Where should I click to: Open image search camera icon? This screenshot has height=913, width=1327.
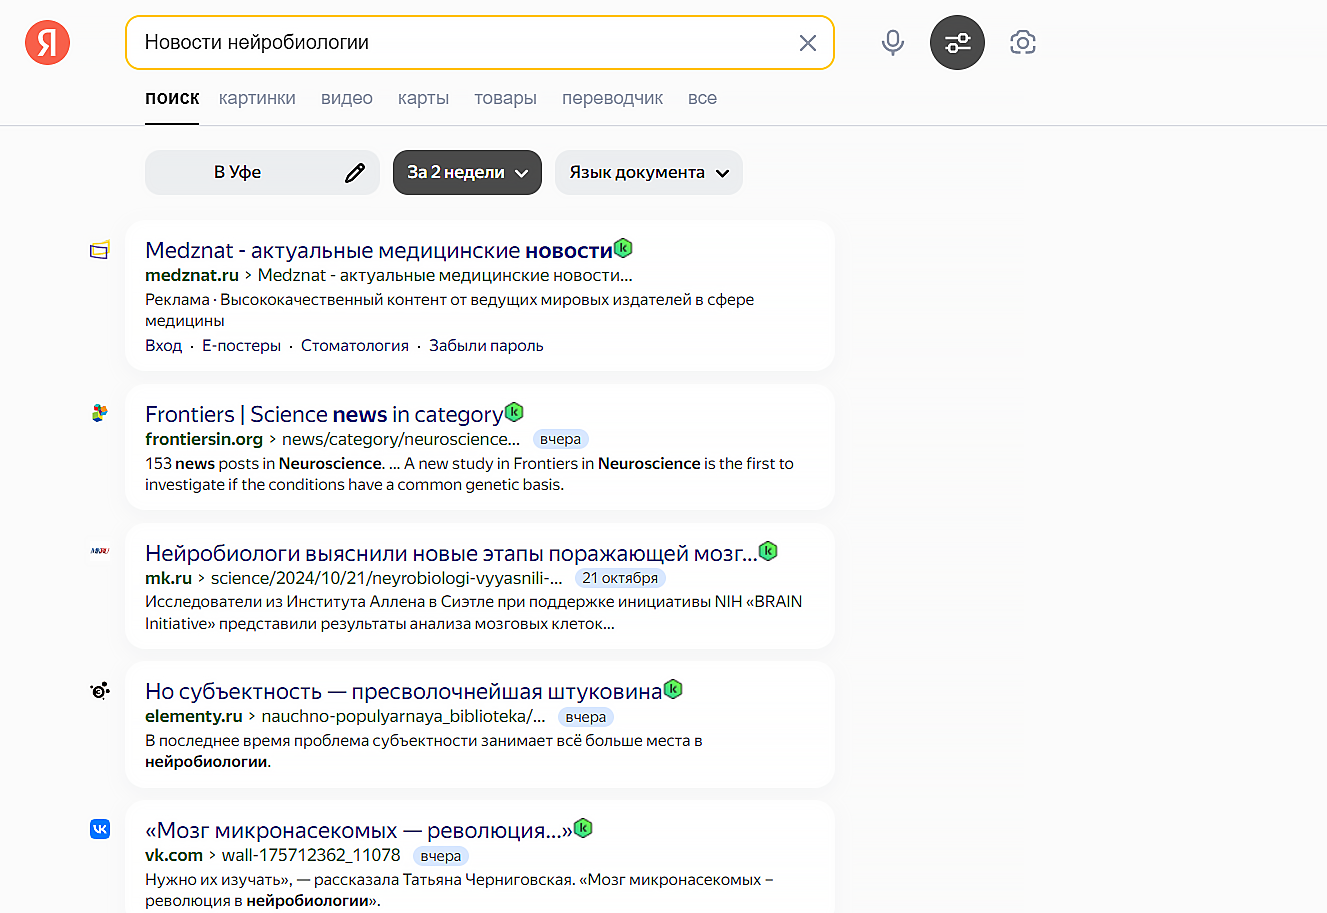coord(1023,42)
